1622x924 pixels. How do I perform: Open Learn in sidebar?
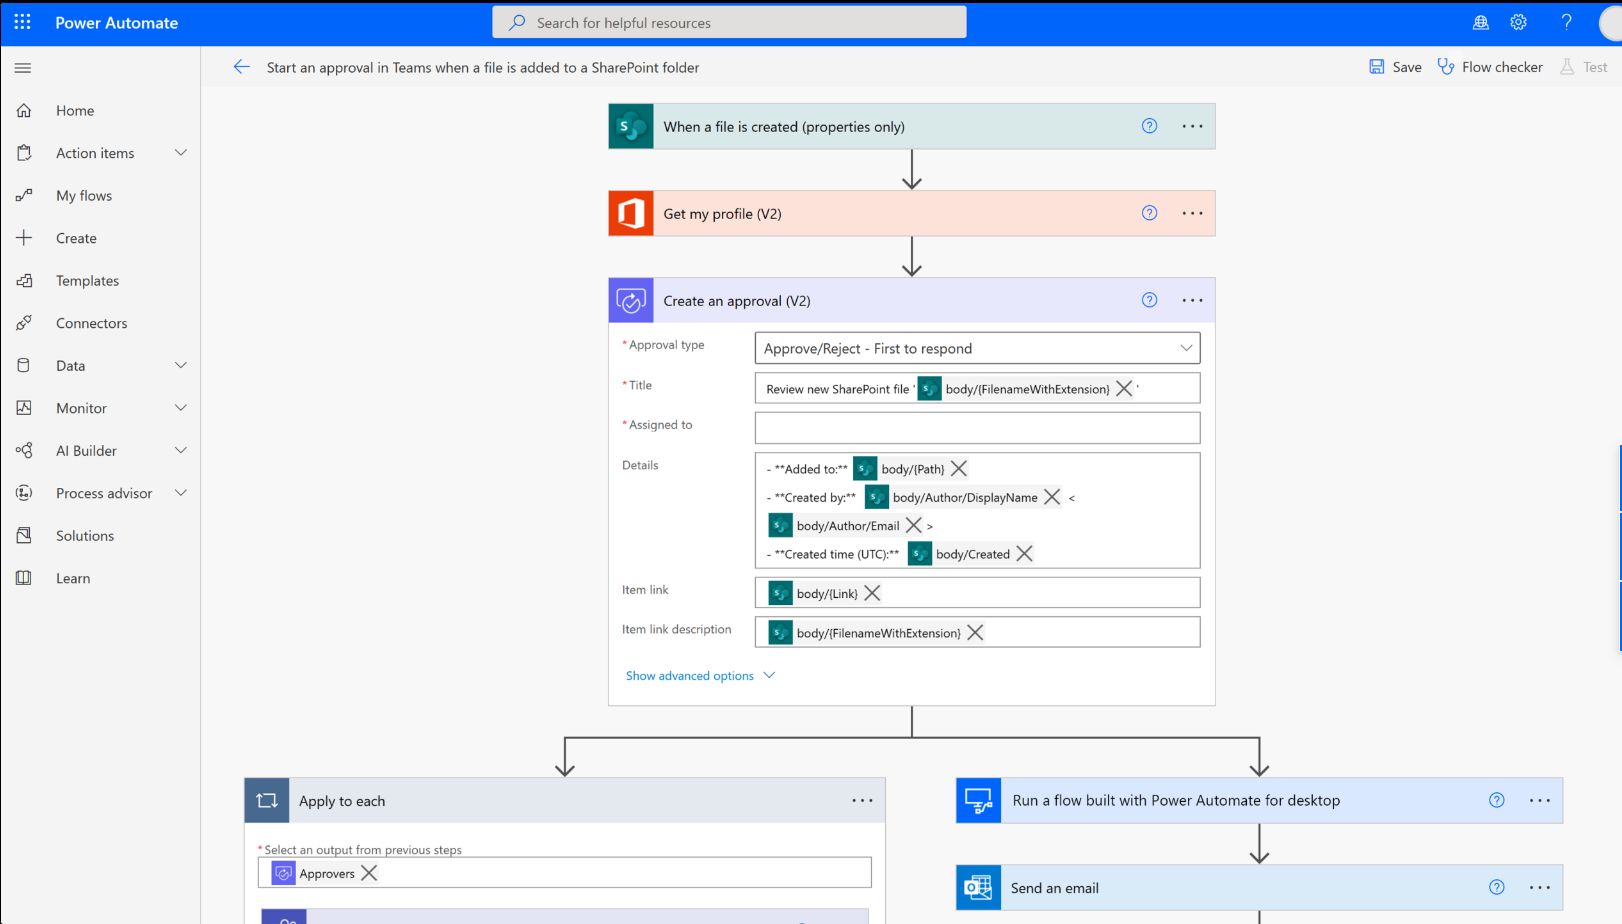[73, 578]
